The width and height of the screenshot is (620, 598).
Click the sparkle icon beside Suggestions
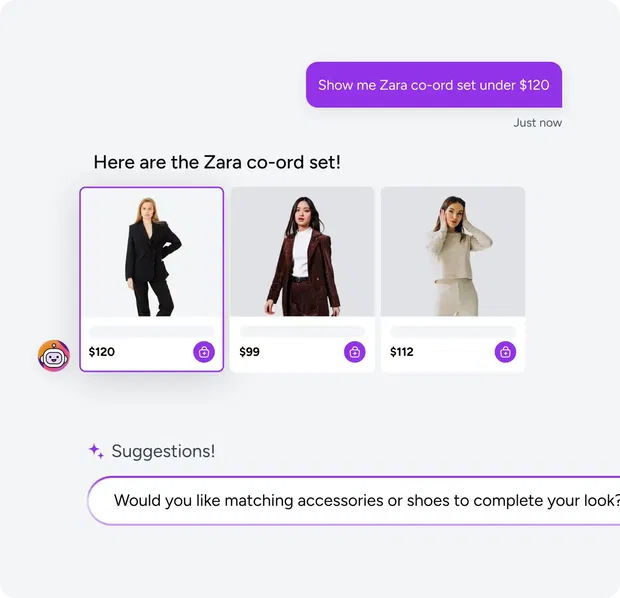point(96,451)
